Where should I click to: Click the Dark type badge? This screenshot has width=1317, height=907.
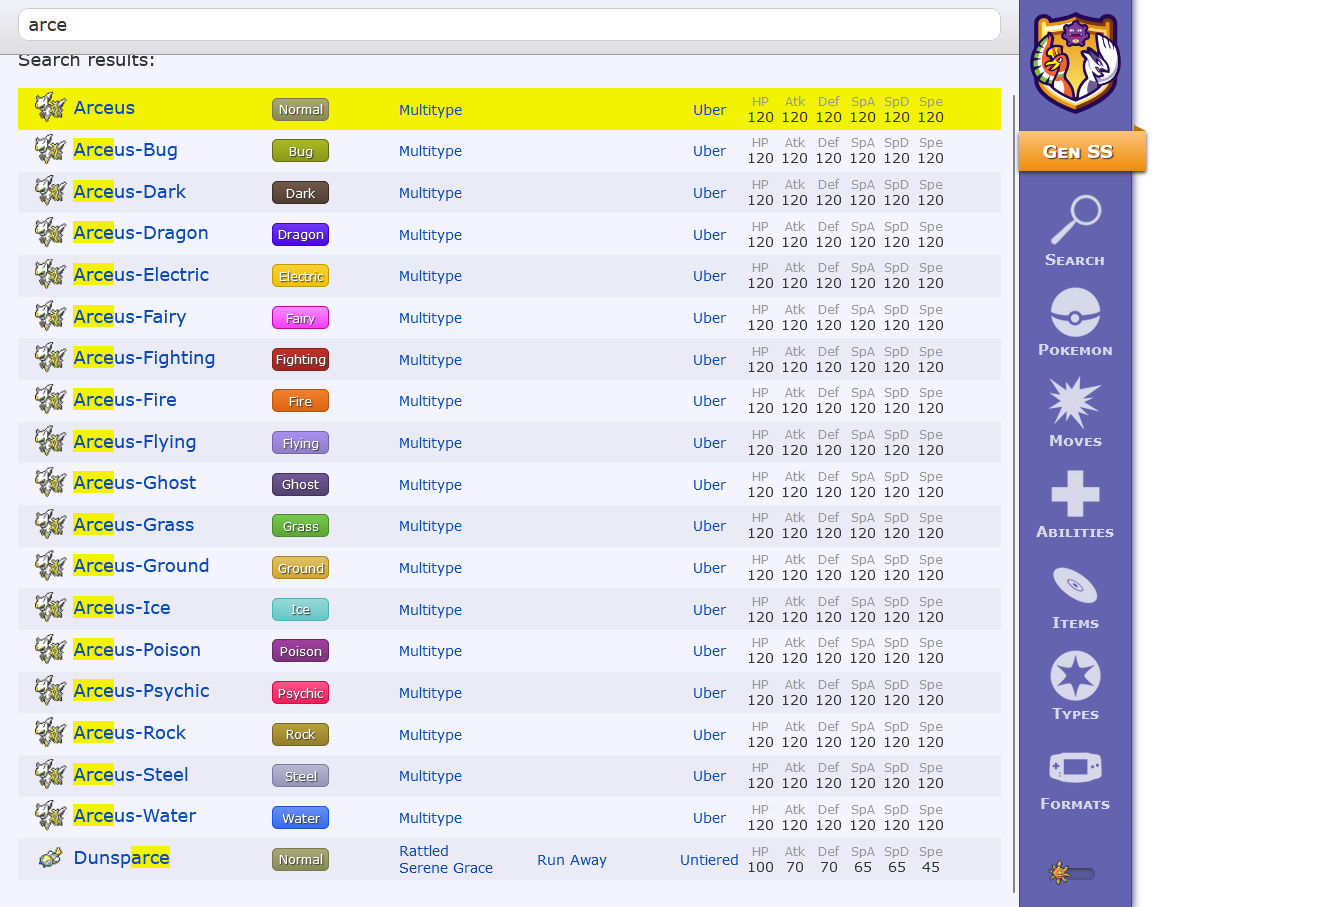tap(300, 193)
